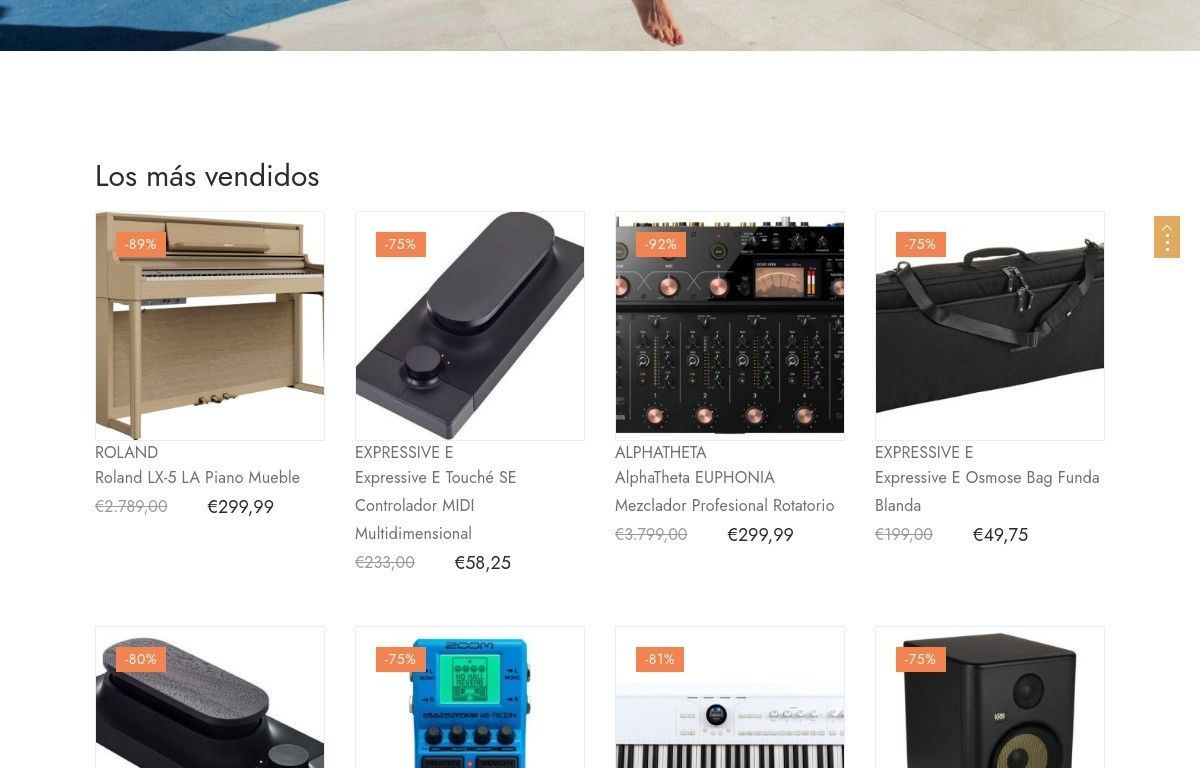Open the blue Zoom MultiStomp pedal image
Screen dimensions: 1200x768
point(470,698)
